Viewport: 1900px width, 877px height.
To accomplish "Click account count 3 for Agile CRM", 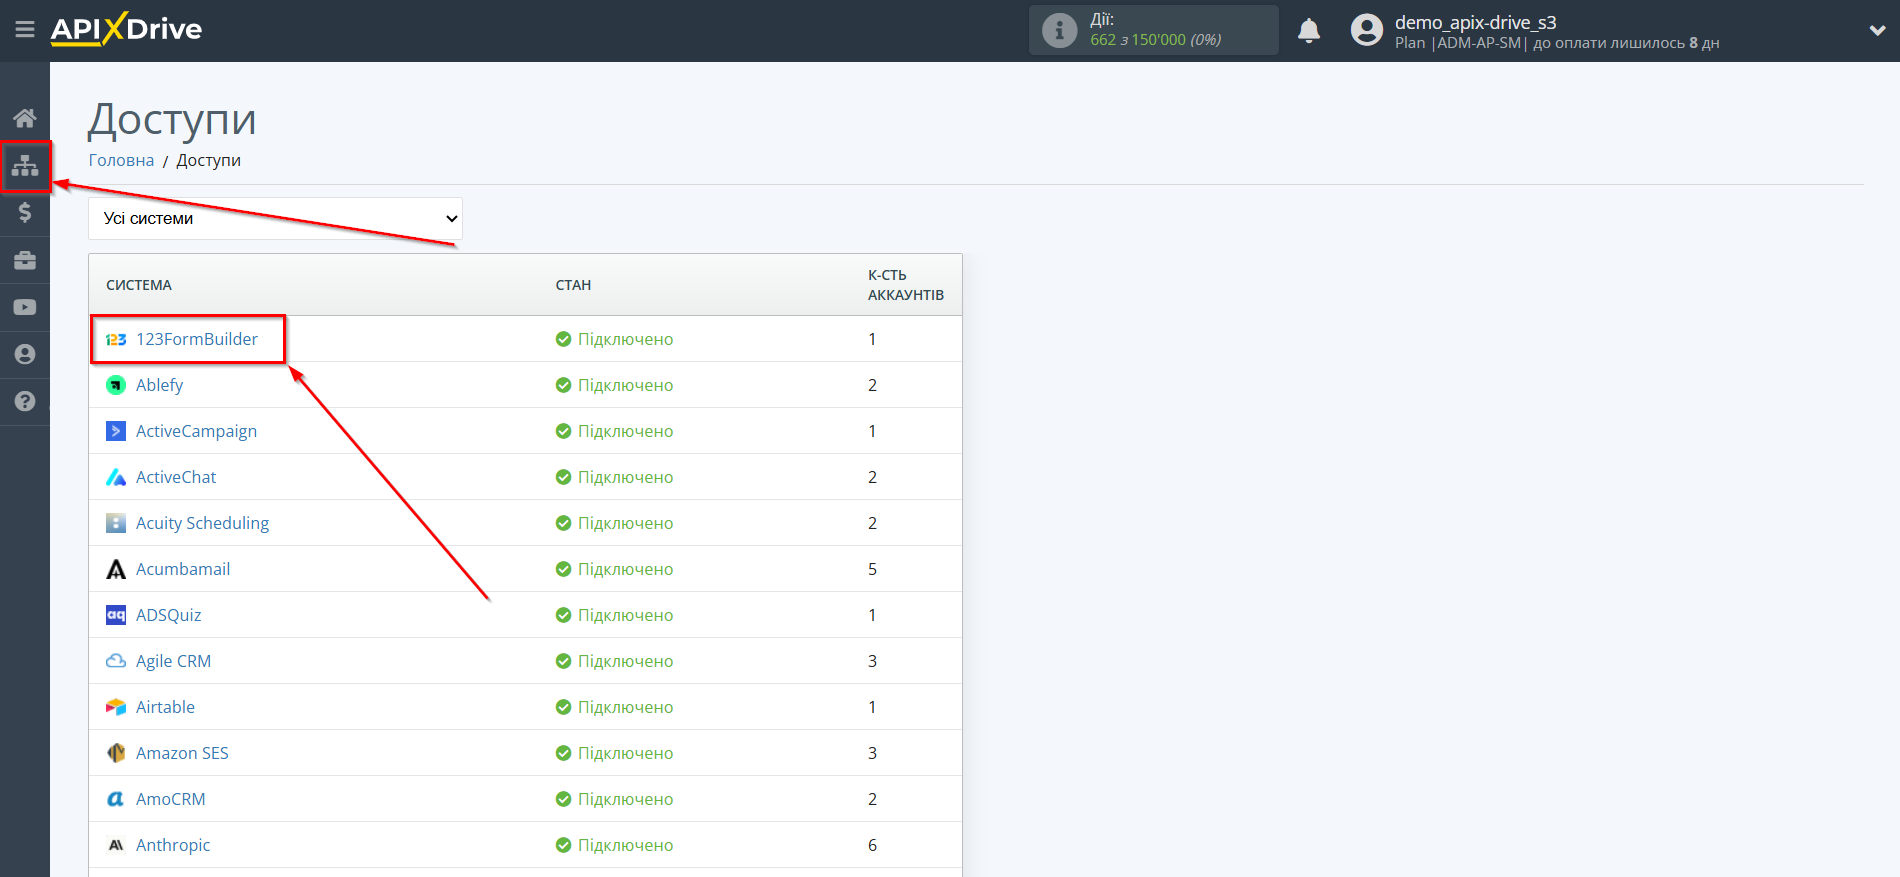I will click(872, 661).
